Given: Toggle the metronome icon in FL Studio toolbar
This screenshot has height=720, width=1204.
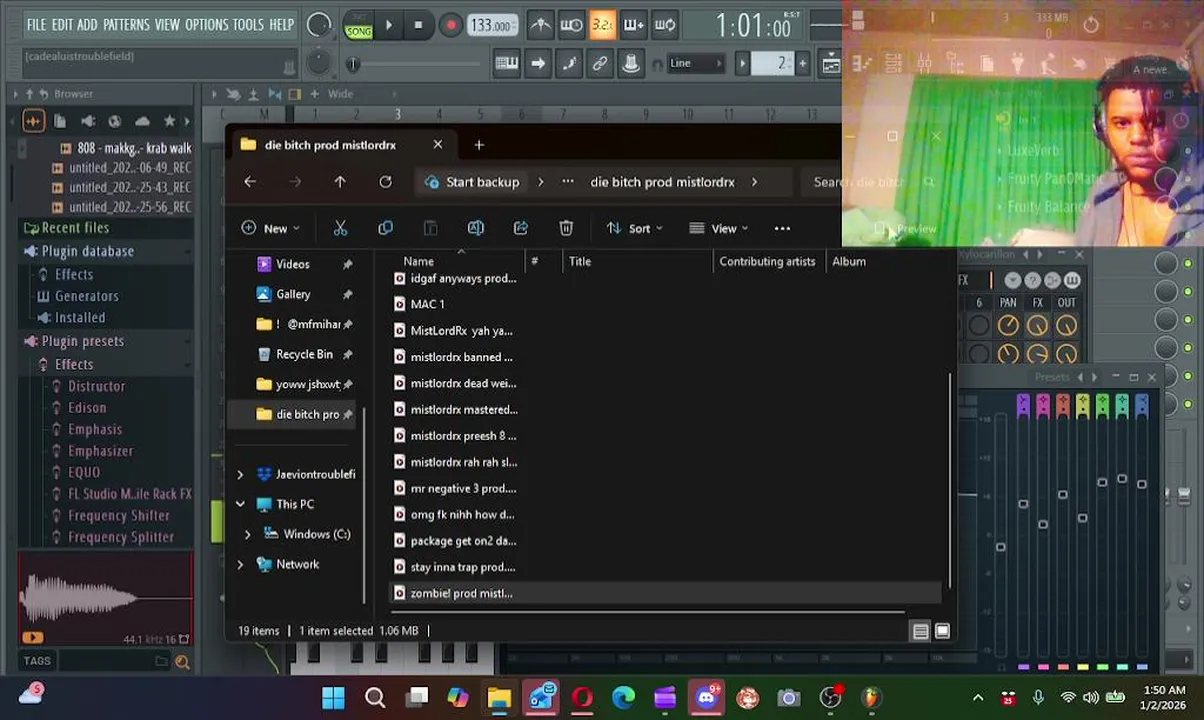Looking at the screenshot, I should (540, 25).
